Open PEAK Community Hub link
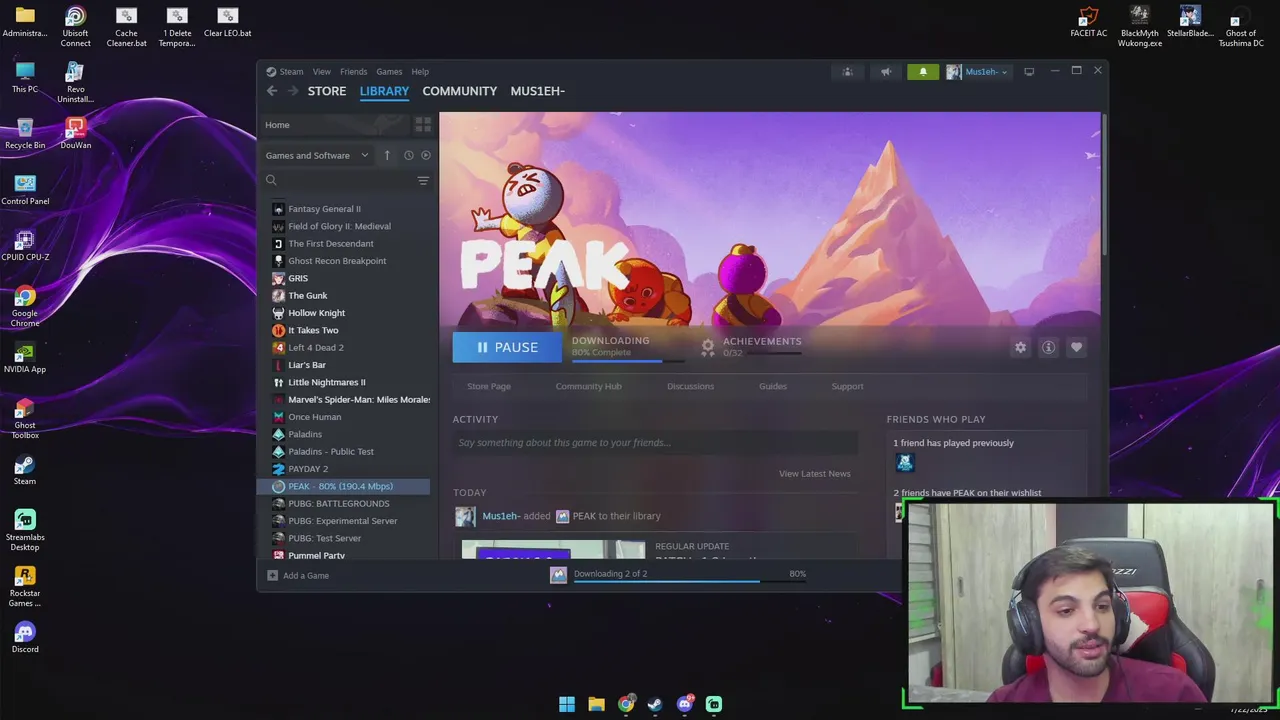 click(x=588, y=386)
